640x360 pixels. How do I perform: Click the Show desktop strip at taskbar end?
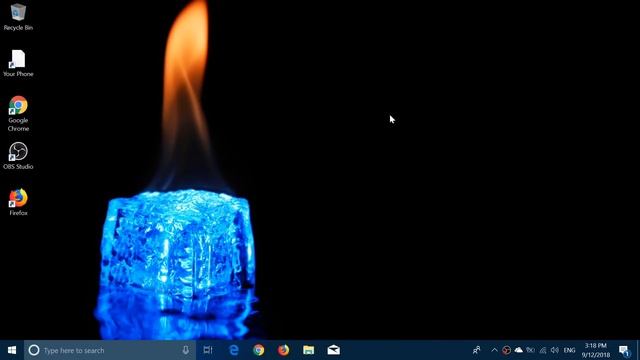tap(638, 350)
